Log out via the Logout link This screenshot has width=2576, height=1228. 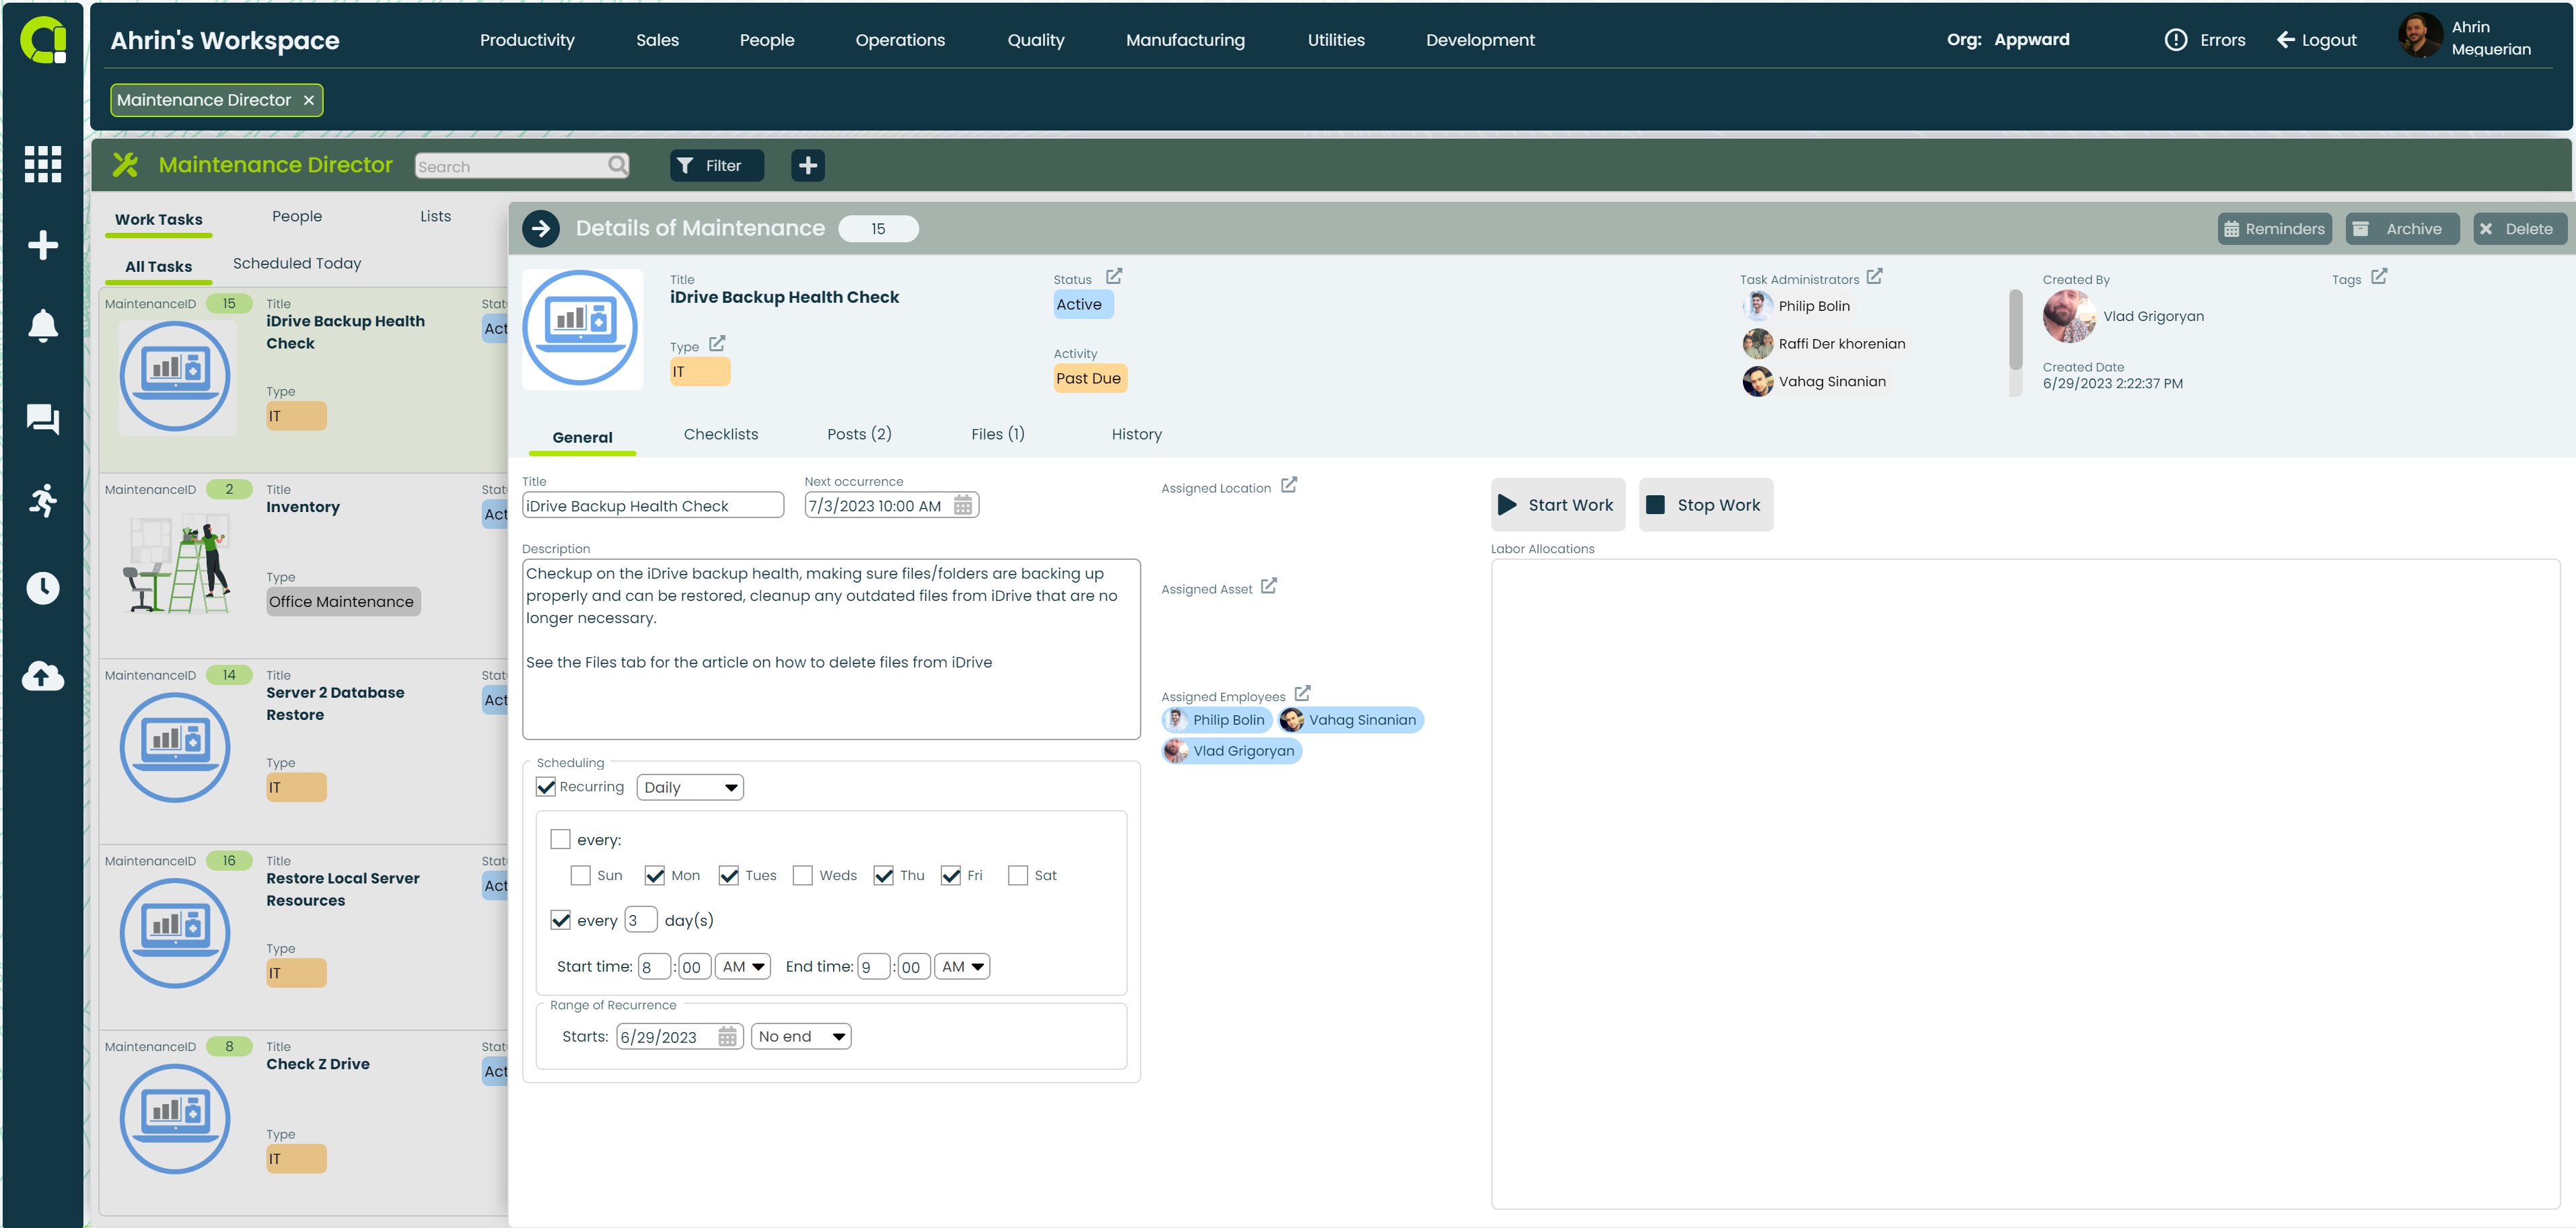(2316, 40)
